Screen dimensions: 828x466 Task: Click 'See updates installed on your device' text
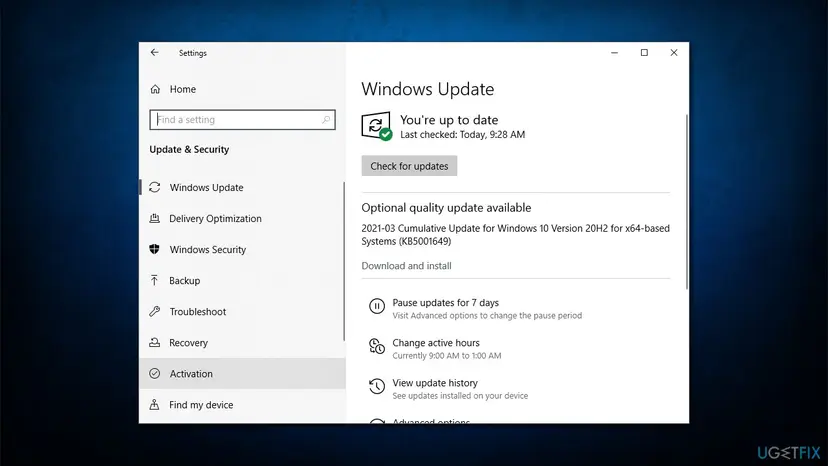460,396
